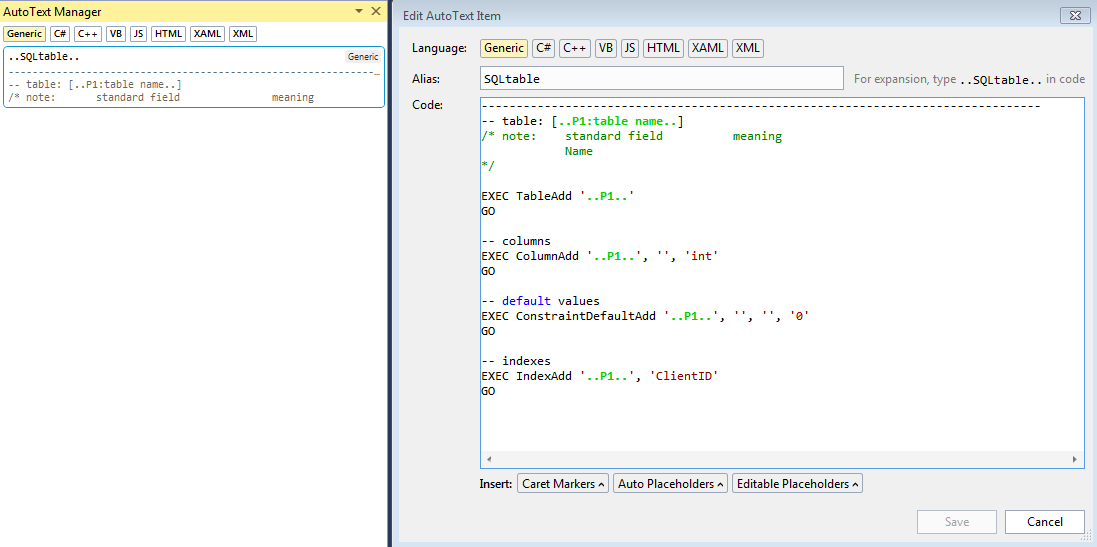
Task: Click inside the Code editor area
Action: click(x=782, y=283)
